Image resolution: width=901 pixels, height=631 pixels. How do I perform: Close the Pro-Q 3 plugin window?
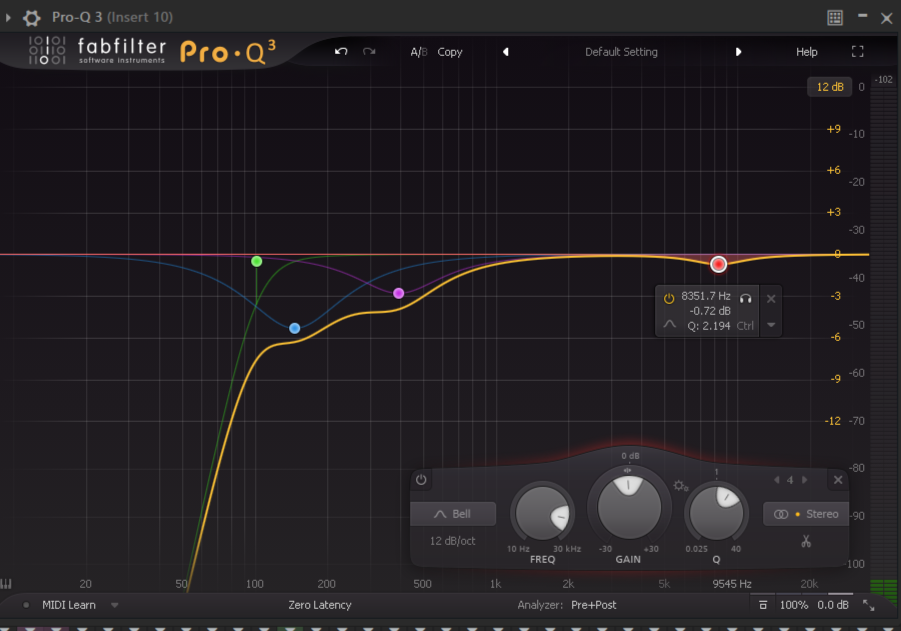click(x=887, y=18)
